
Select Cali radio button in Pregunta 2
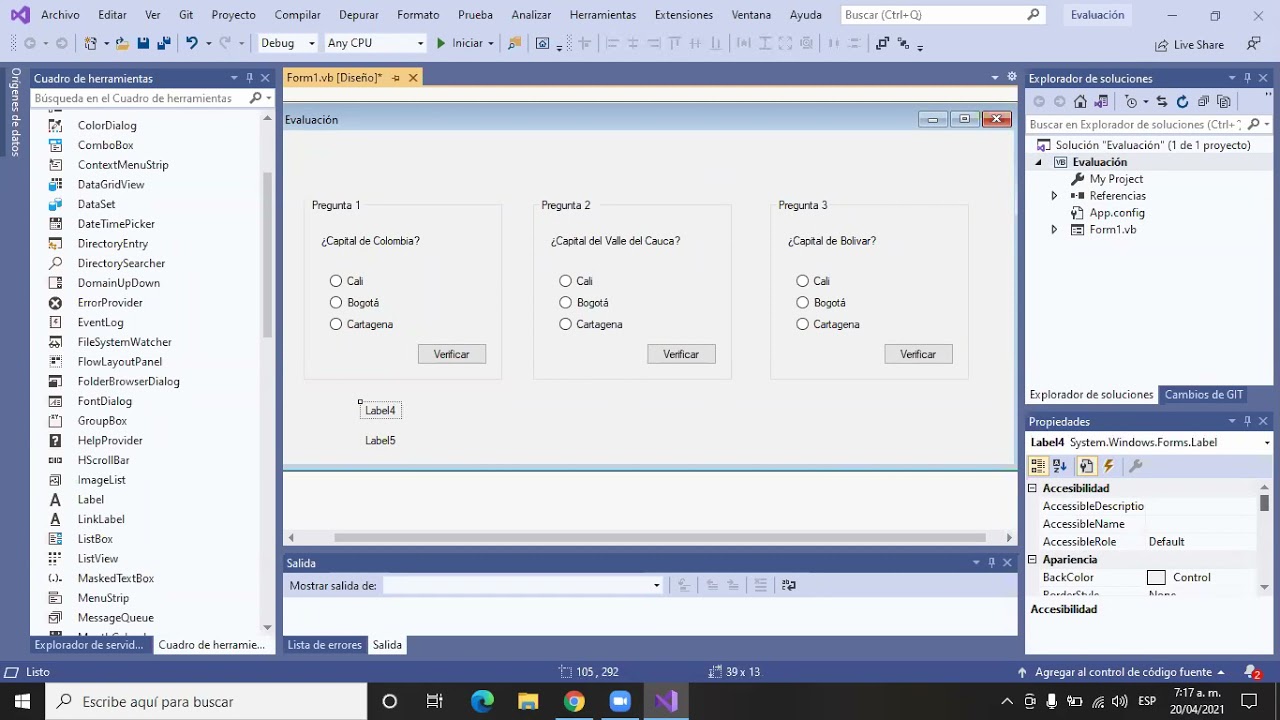coord(566,281)
